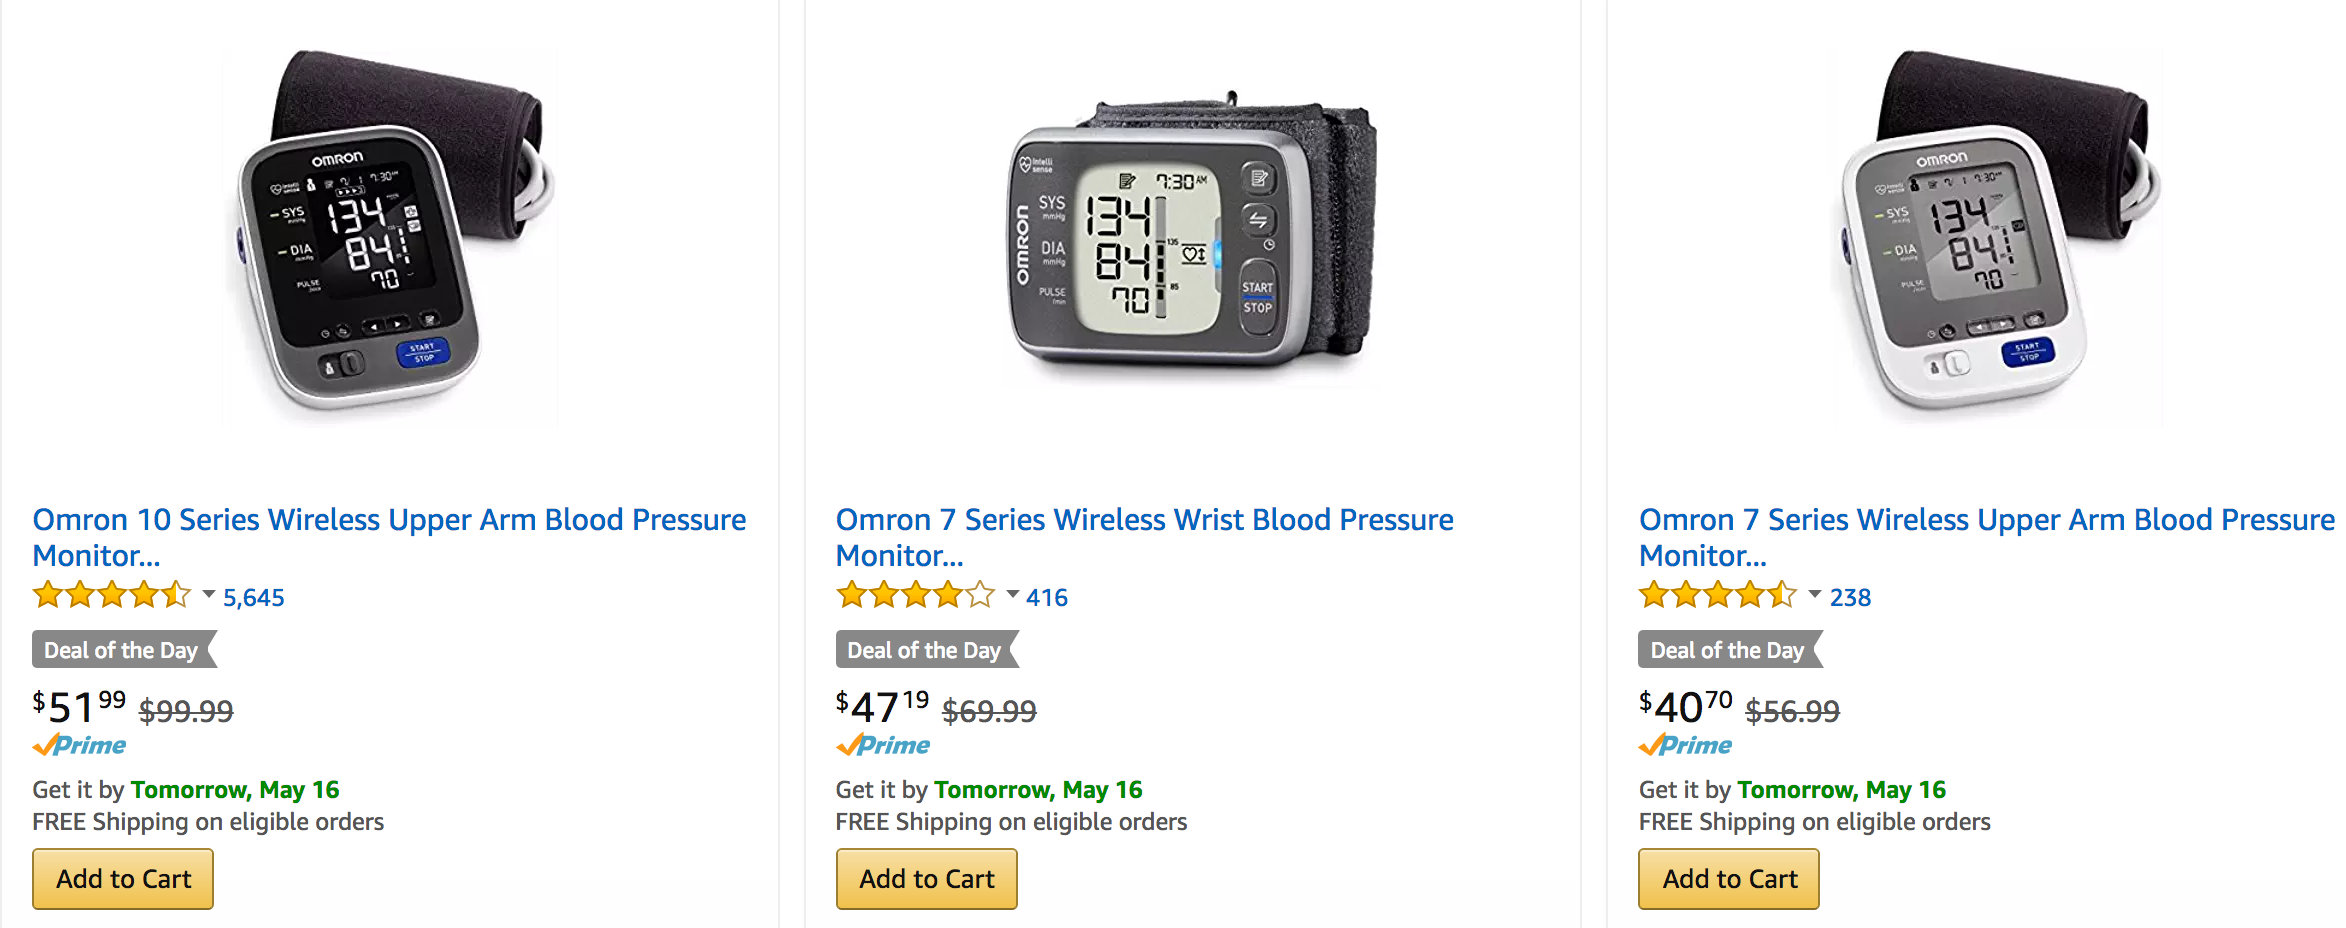This screenshot has width=2346, height=928.
Task: Click the Omron 7 Series Wrist star rating
Action: (x=915, y=596)
